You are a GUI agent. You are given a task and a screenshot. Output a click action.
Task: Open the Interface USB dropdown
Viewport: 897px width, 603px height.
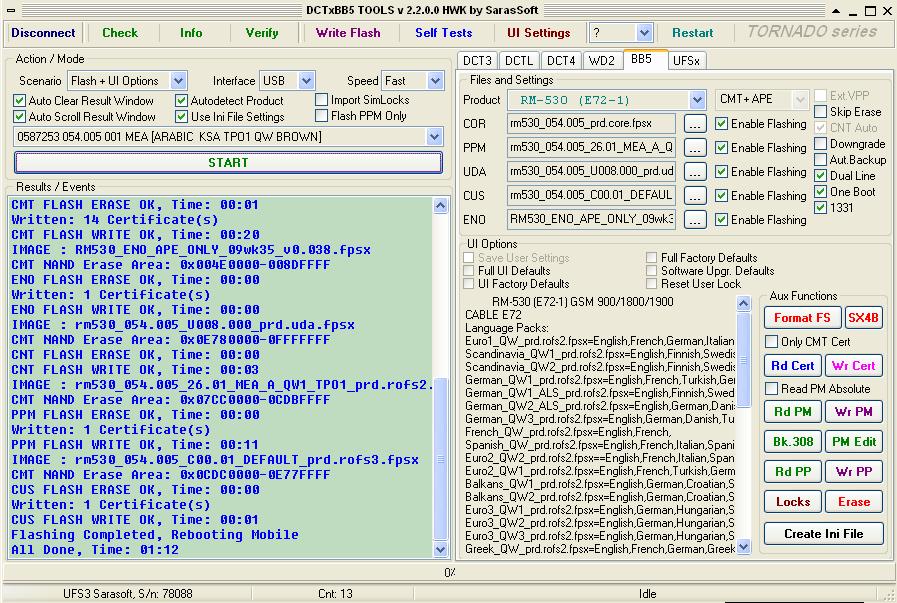click(306, 81)
